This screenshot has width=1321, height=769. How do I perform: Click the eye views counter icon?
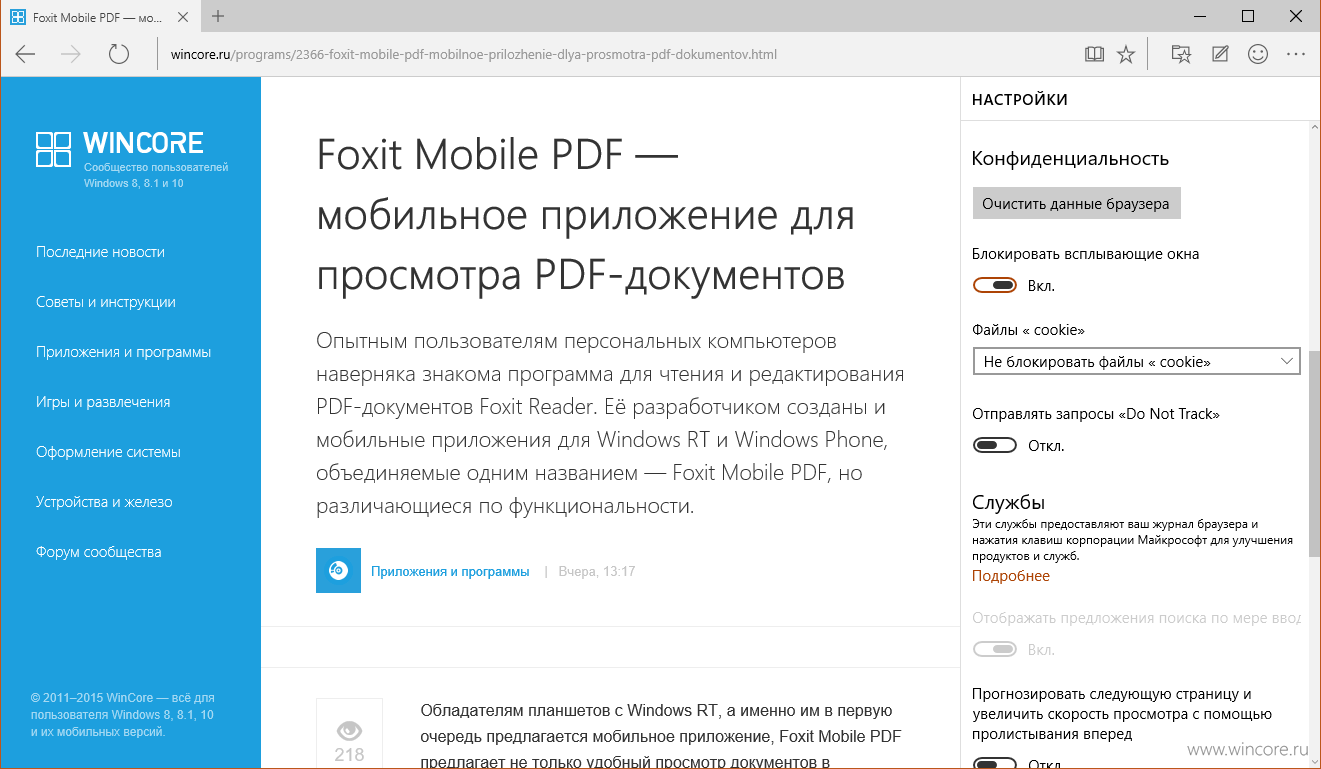(x=349, y=729)
